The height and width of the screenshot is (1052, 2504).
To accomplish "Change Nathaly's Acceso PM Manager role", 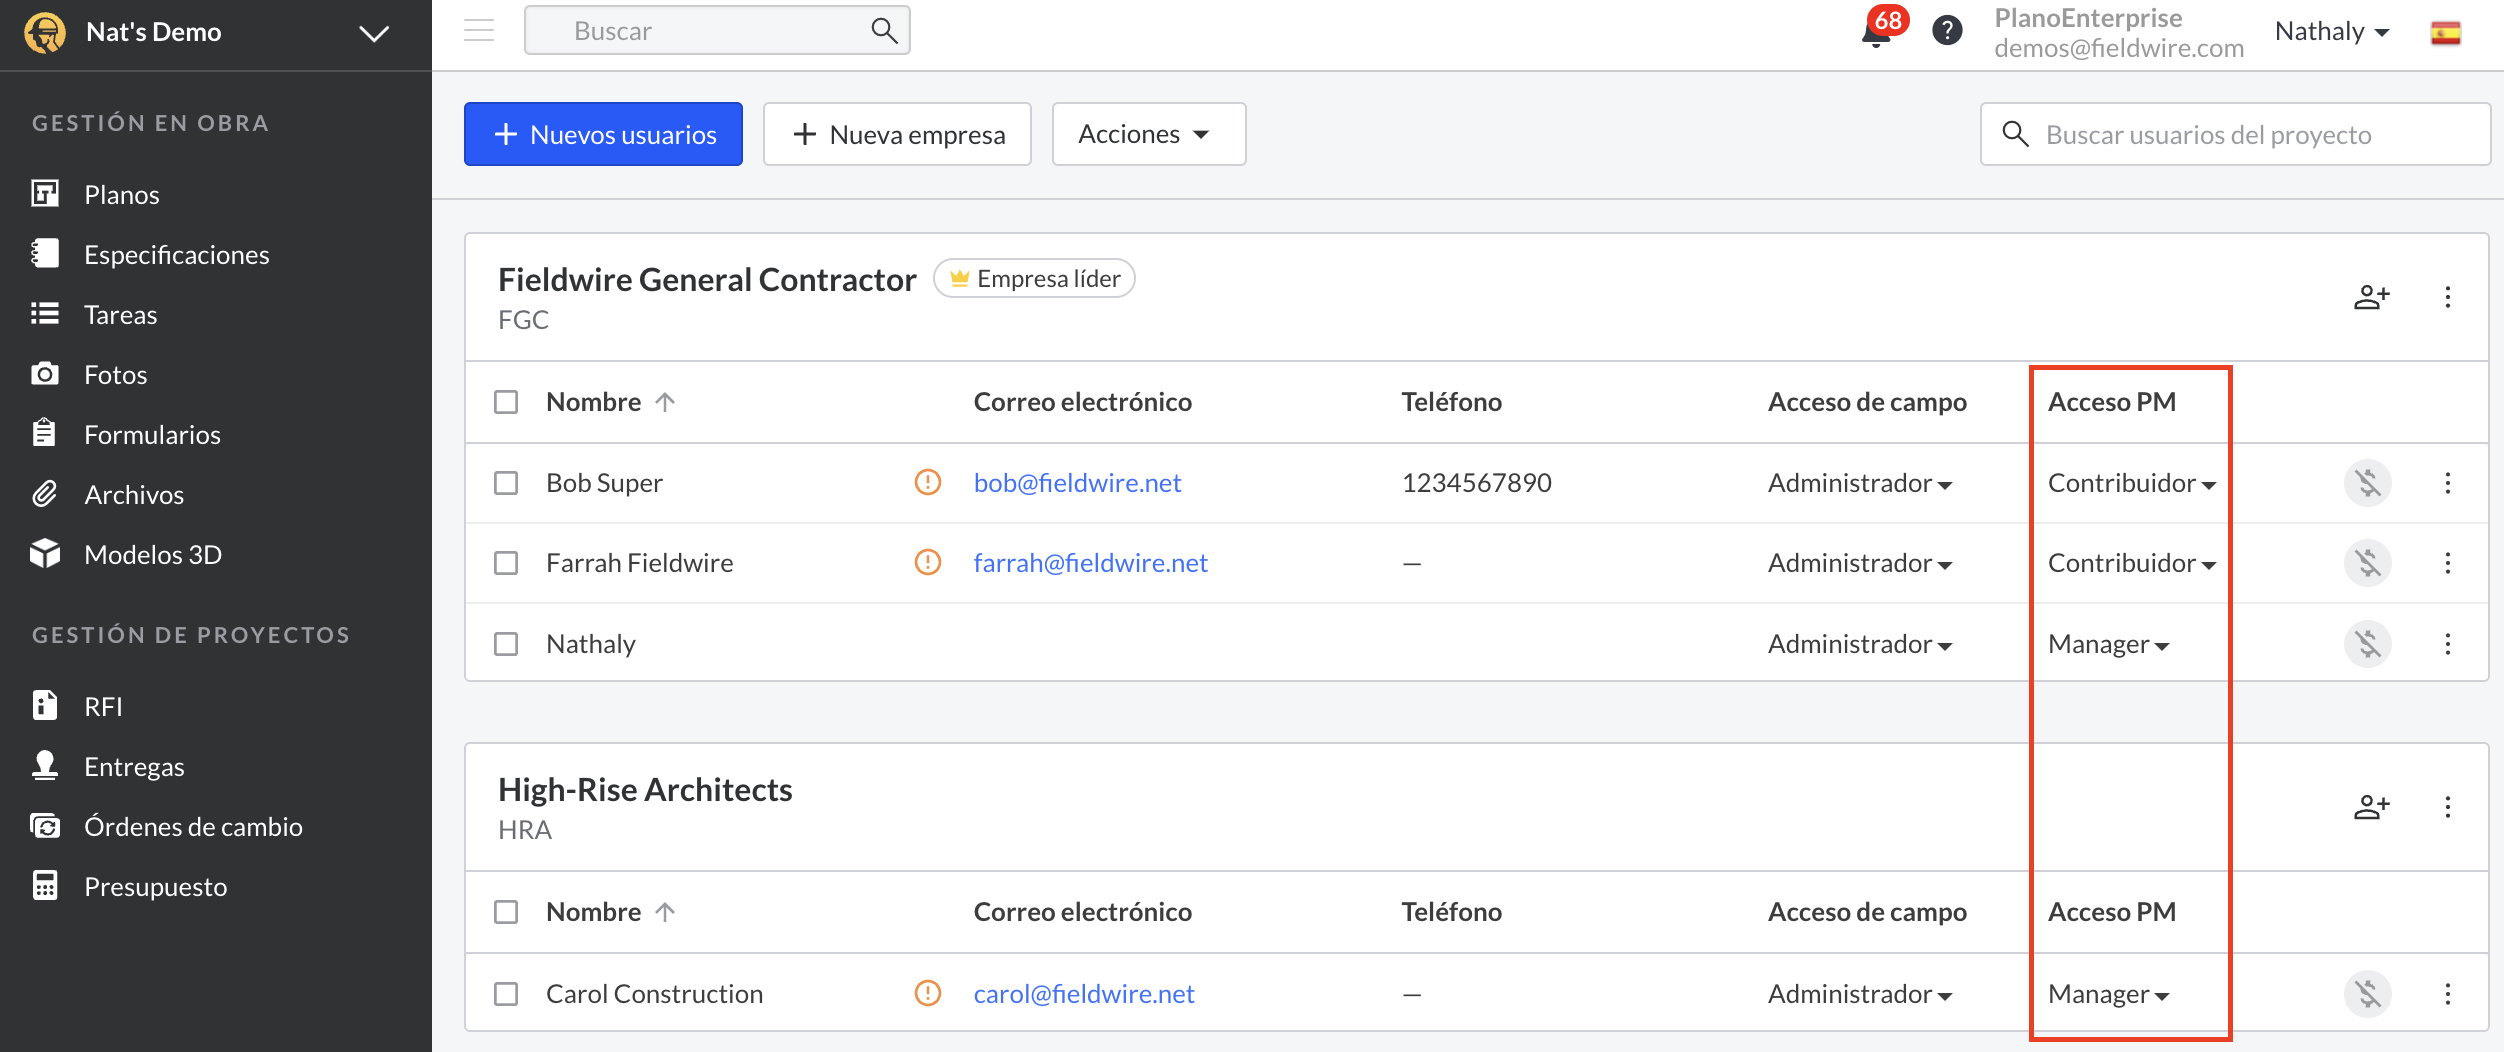I will [x=2108, y=644].
